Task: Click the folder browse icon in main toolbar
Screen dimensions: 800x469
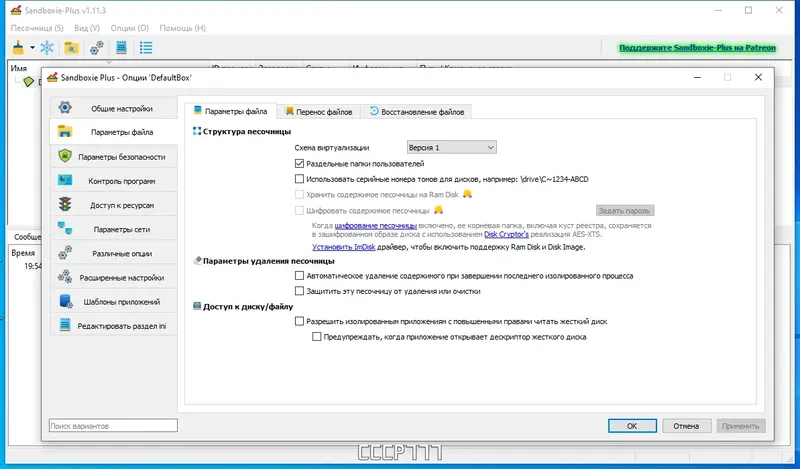Action: tap(71, 47)
